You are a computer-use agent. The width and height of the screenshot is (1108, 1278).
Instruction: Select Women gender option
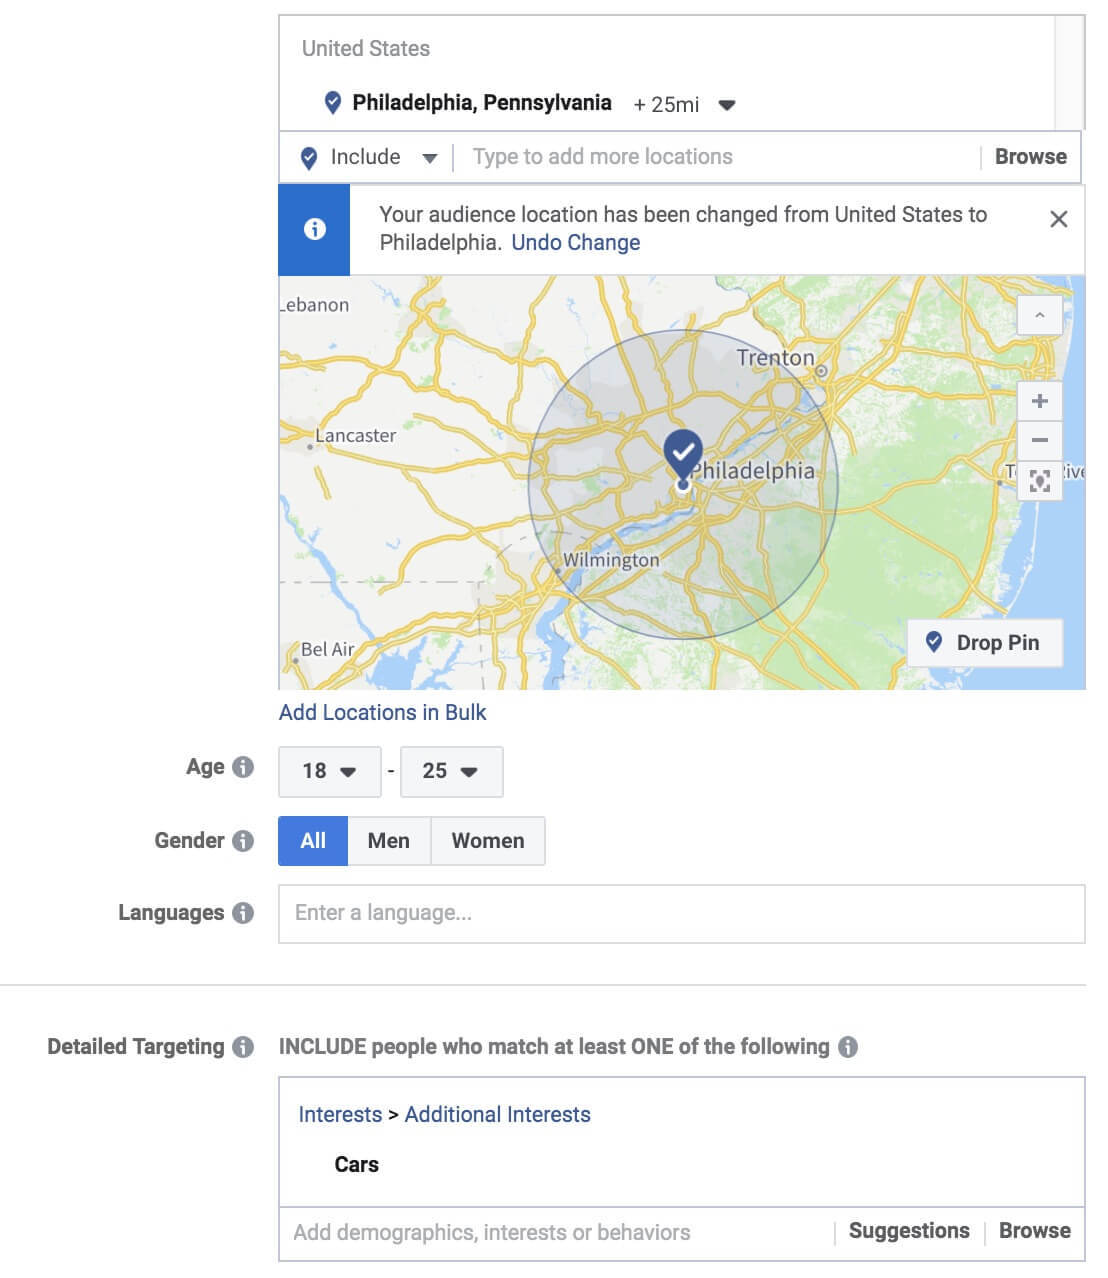487,841
